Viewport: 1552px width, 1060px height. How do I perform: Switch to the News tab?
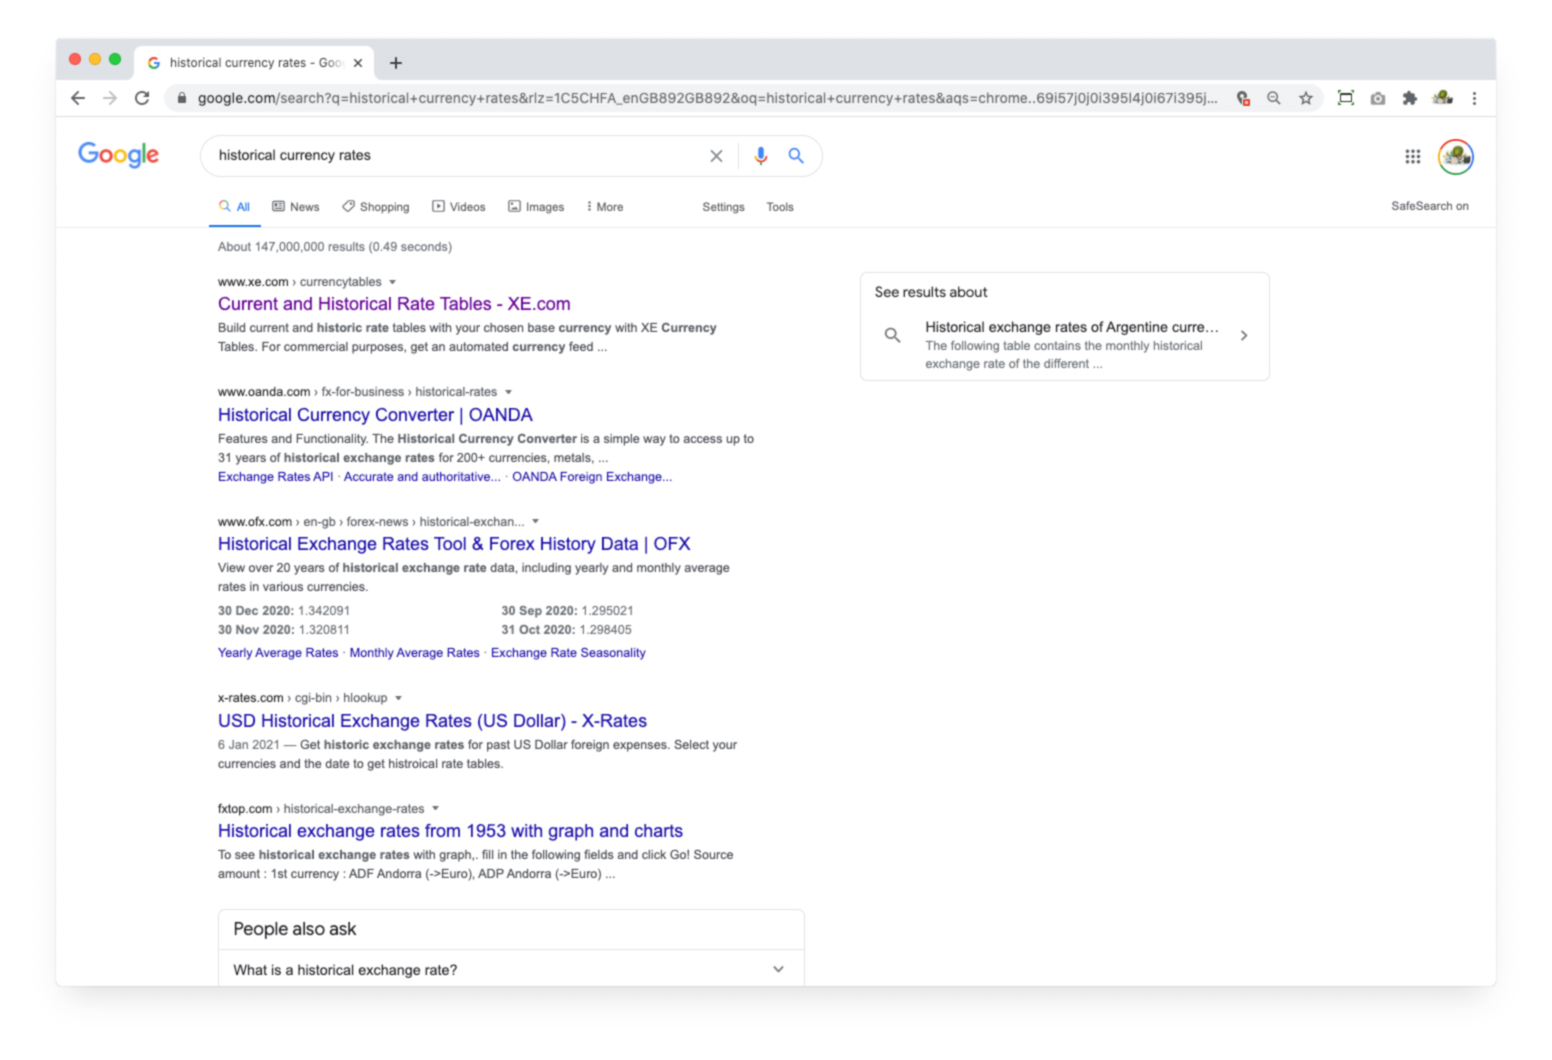tap(296, 207)
